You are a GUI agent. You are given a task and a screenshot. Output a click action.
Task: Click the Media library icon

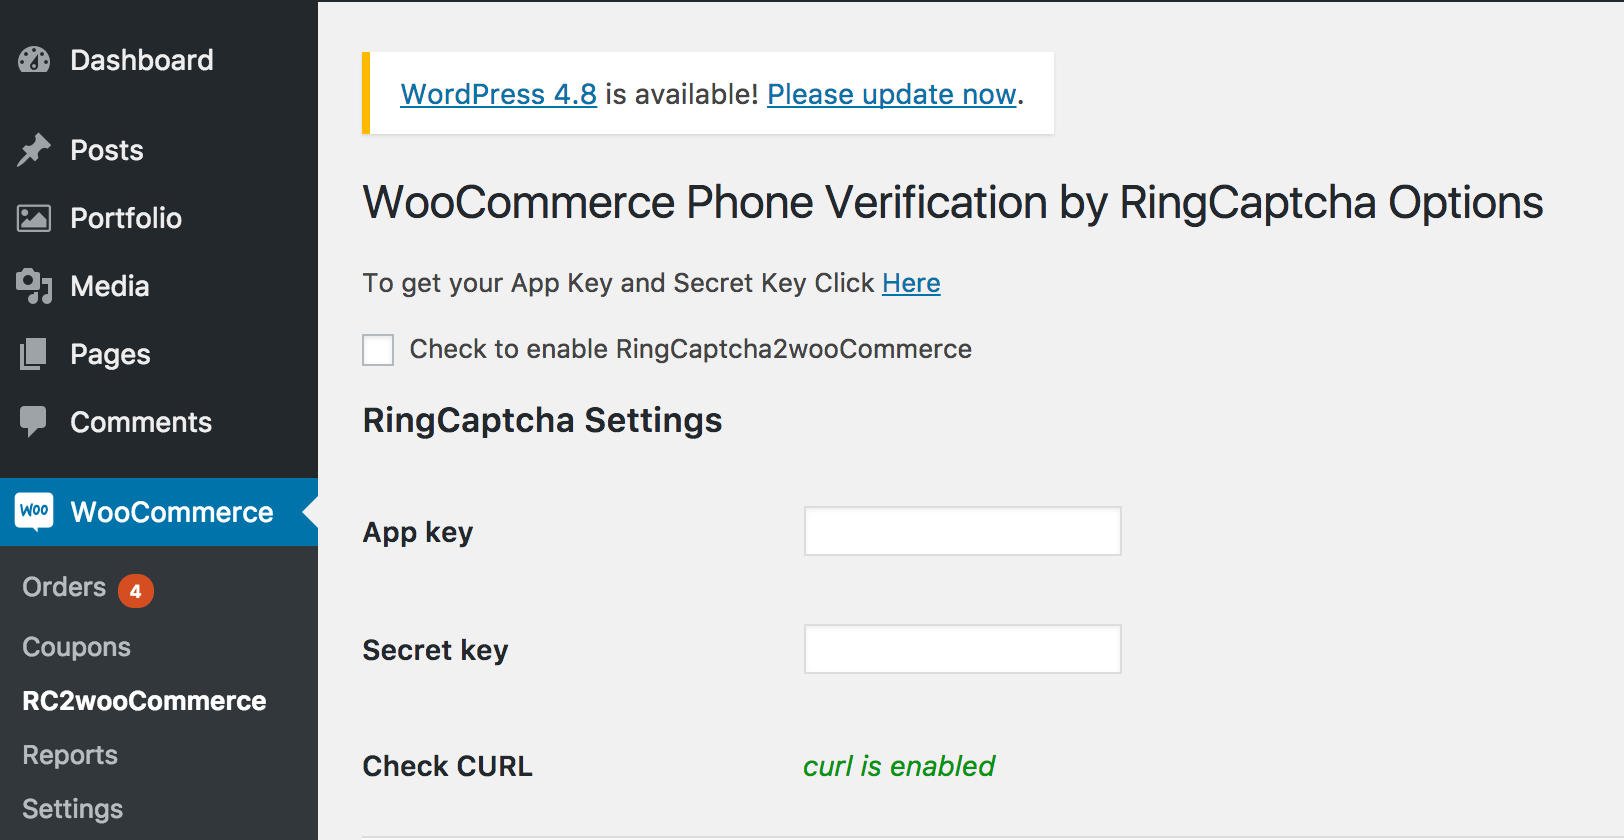pyautogui.click(x=34, y=286)
